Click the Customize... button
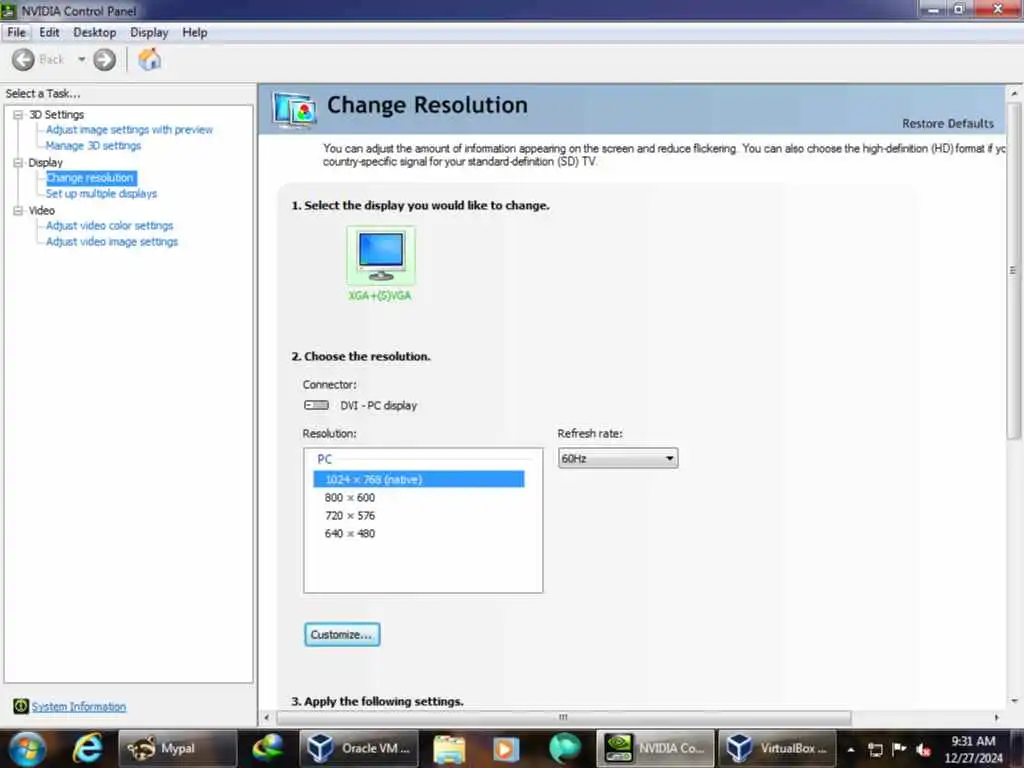The image size is (1024, 768). click(342, 634)
